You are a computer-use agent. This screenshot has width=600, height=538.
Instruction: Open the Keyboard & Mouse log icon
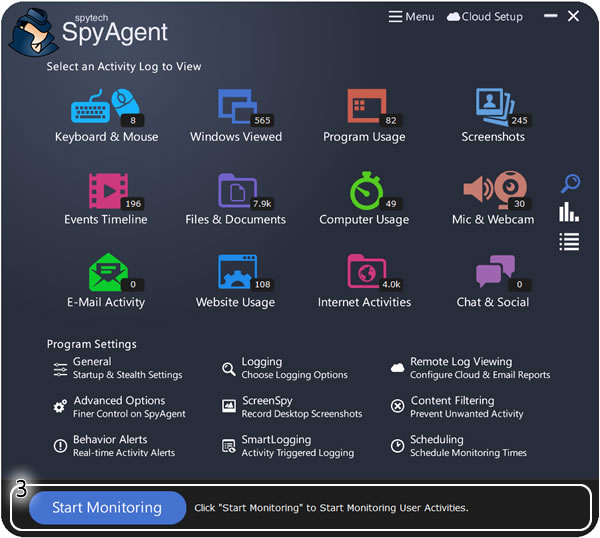106,107
